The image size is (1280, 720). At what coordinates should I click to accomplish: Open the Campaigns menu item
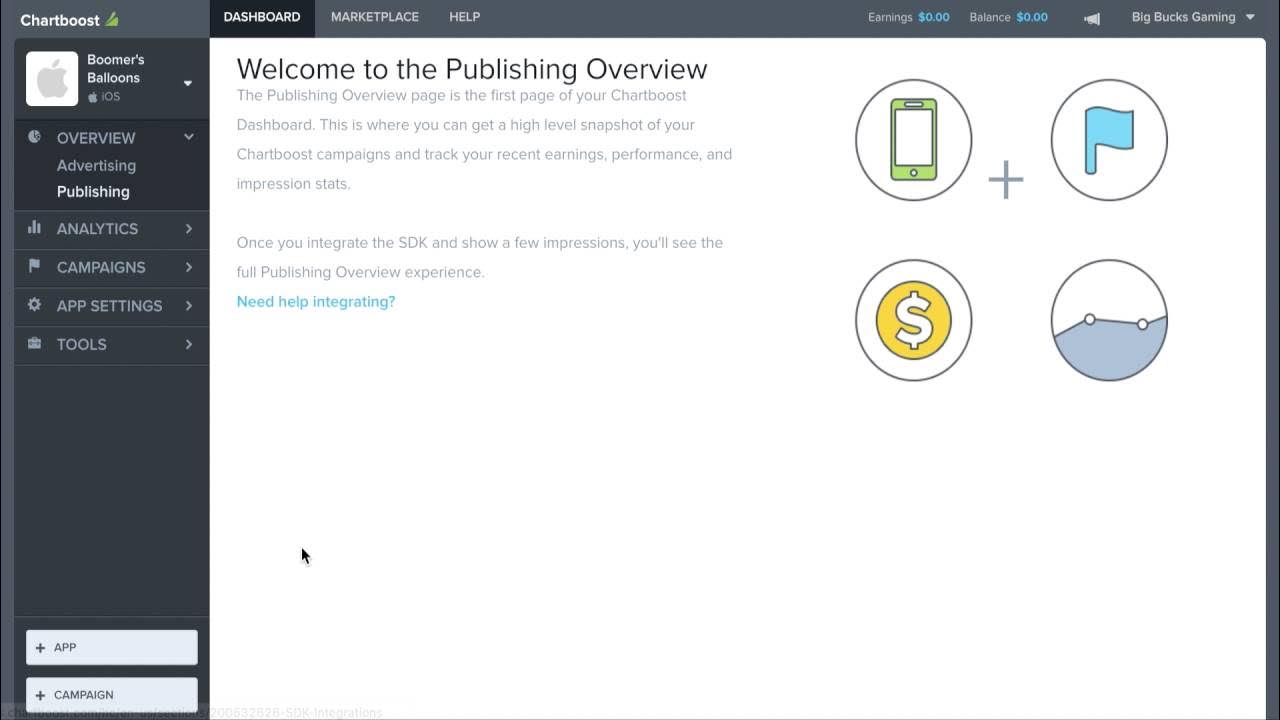click(x=111, y=267)
